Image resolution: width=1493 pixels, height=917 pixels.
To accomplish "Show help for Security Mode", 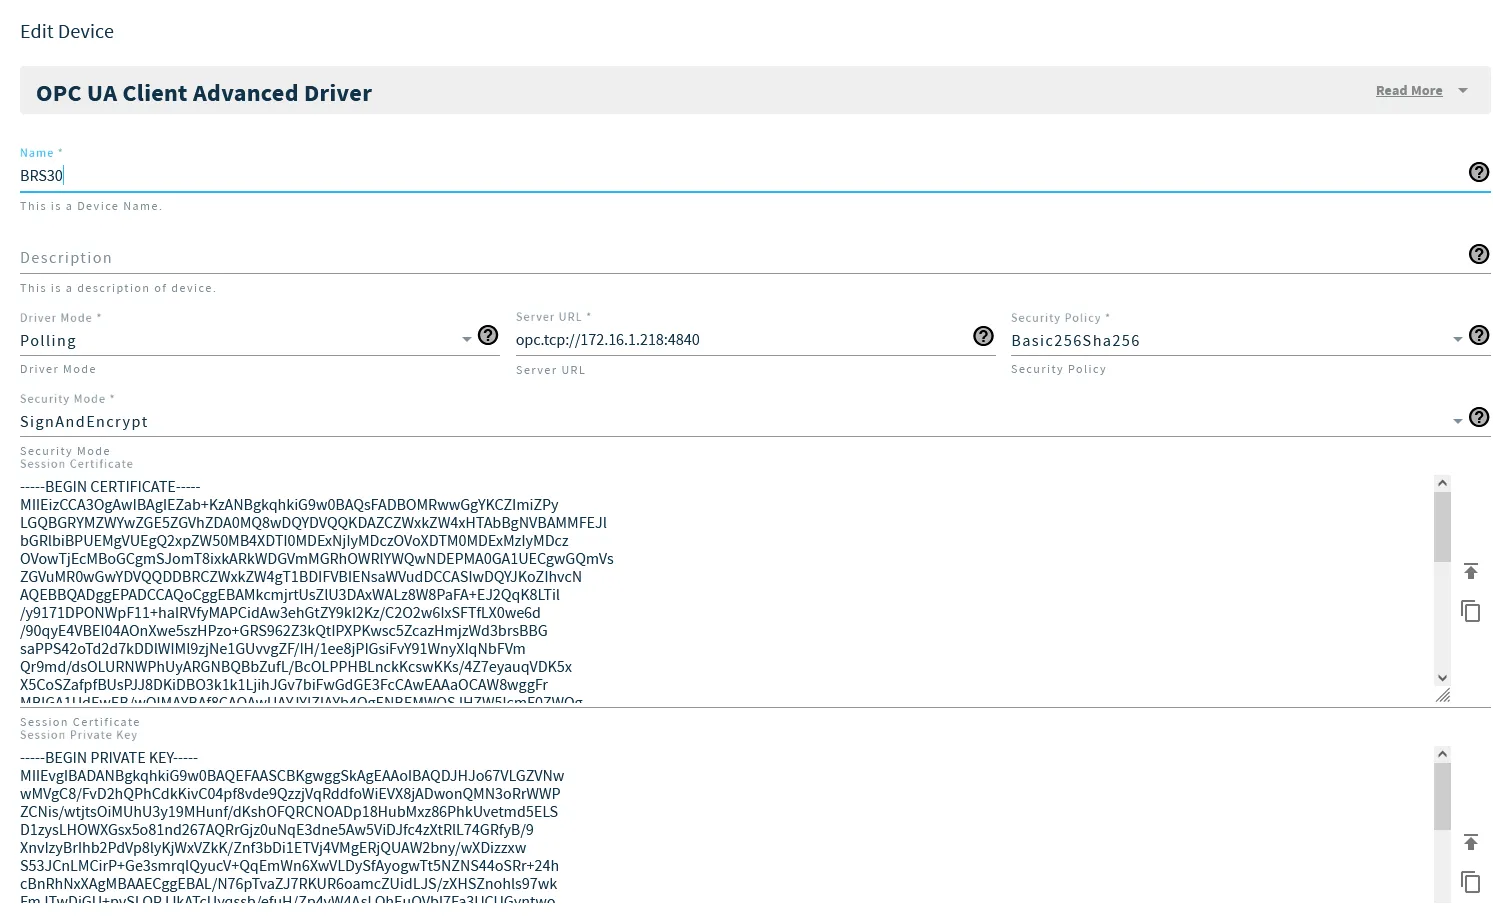I will [1478, 417].
